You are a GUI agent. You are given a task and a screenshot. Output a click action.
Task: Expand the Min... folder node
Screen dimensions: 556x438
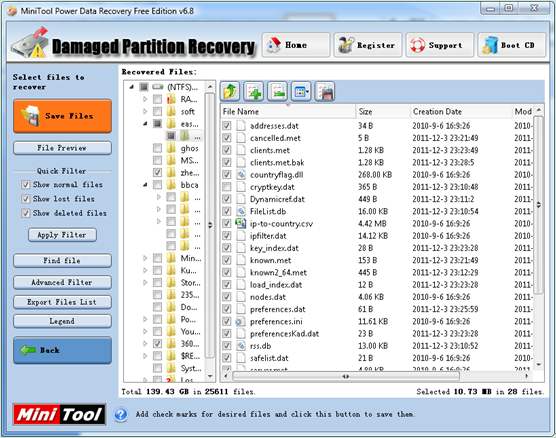coord(145,258)
